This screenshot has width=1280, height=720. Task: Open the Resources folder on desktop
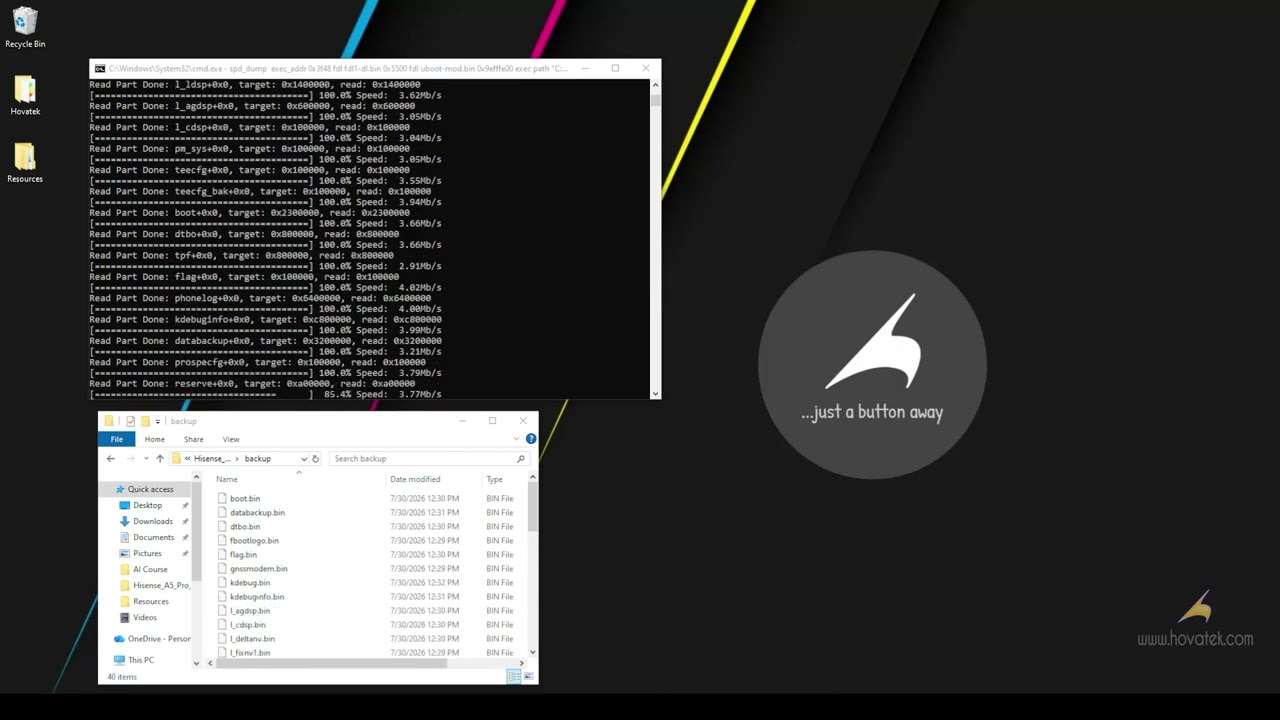(25, 163)
